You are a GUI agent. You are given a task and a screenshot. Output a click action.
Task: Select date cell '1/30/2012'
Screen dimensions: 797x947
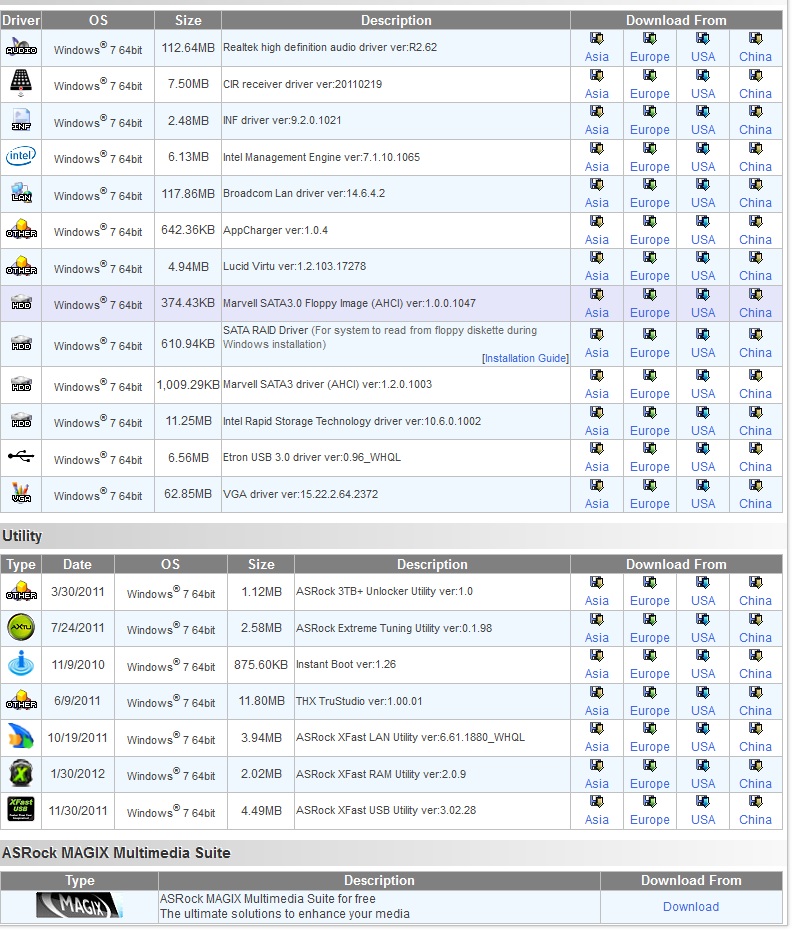point(77,774)
